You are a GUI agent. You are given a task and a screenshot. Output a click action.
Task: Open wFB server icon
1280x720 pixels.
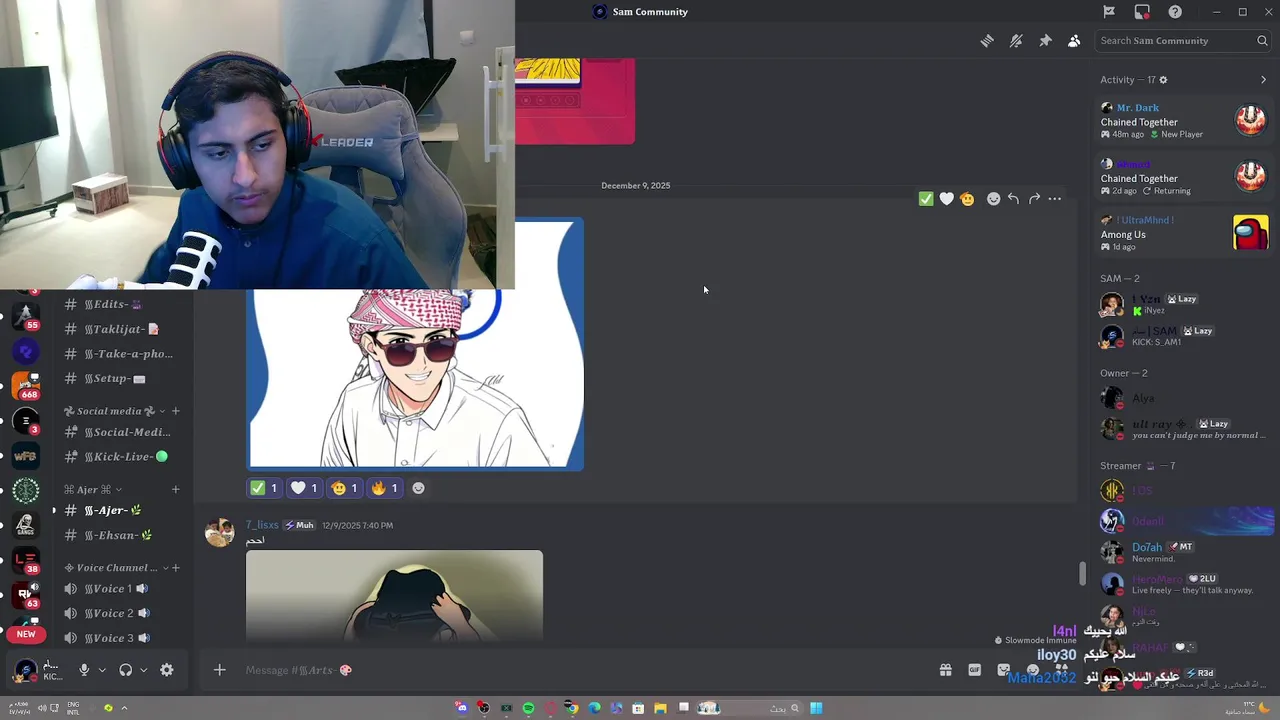click(26, 456)
